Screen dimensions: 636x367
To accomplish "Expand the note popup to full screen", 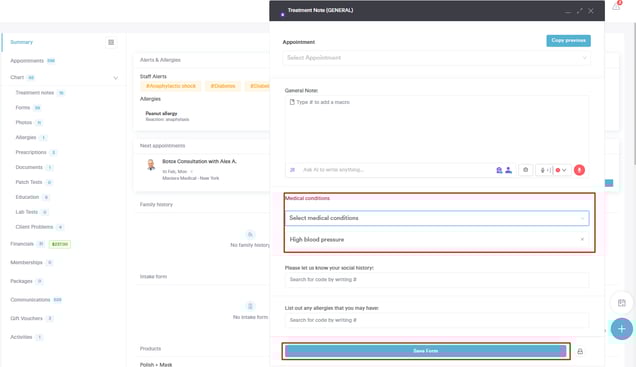I will point(579,11).
